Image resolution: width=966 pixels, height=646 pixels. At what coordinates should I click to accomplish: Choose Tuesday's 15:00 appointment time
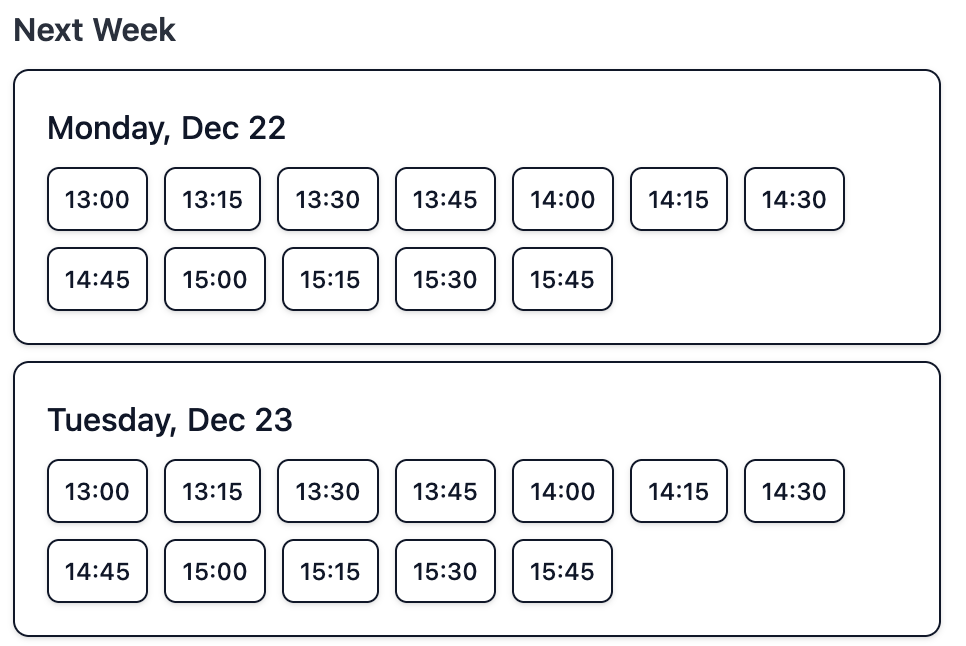coord(214,571)
